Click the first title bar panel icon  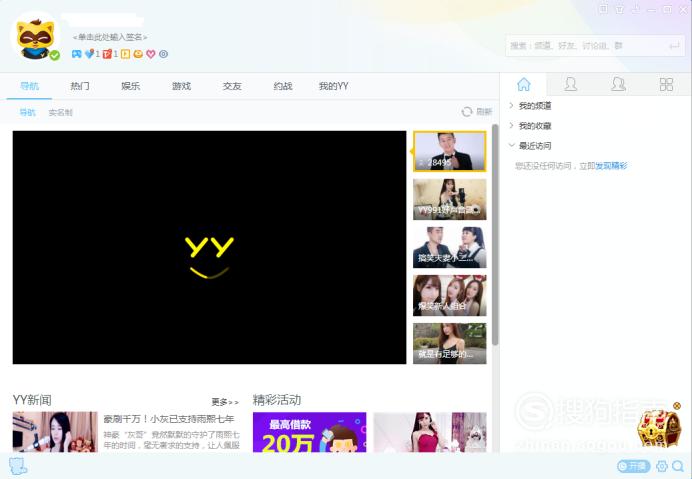(603, 8)
